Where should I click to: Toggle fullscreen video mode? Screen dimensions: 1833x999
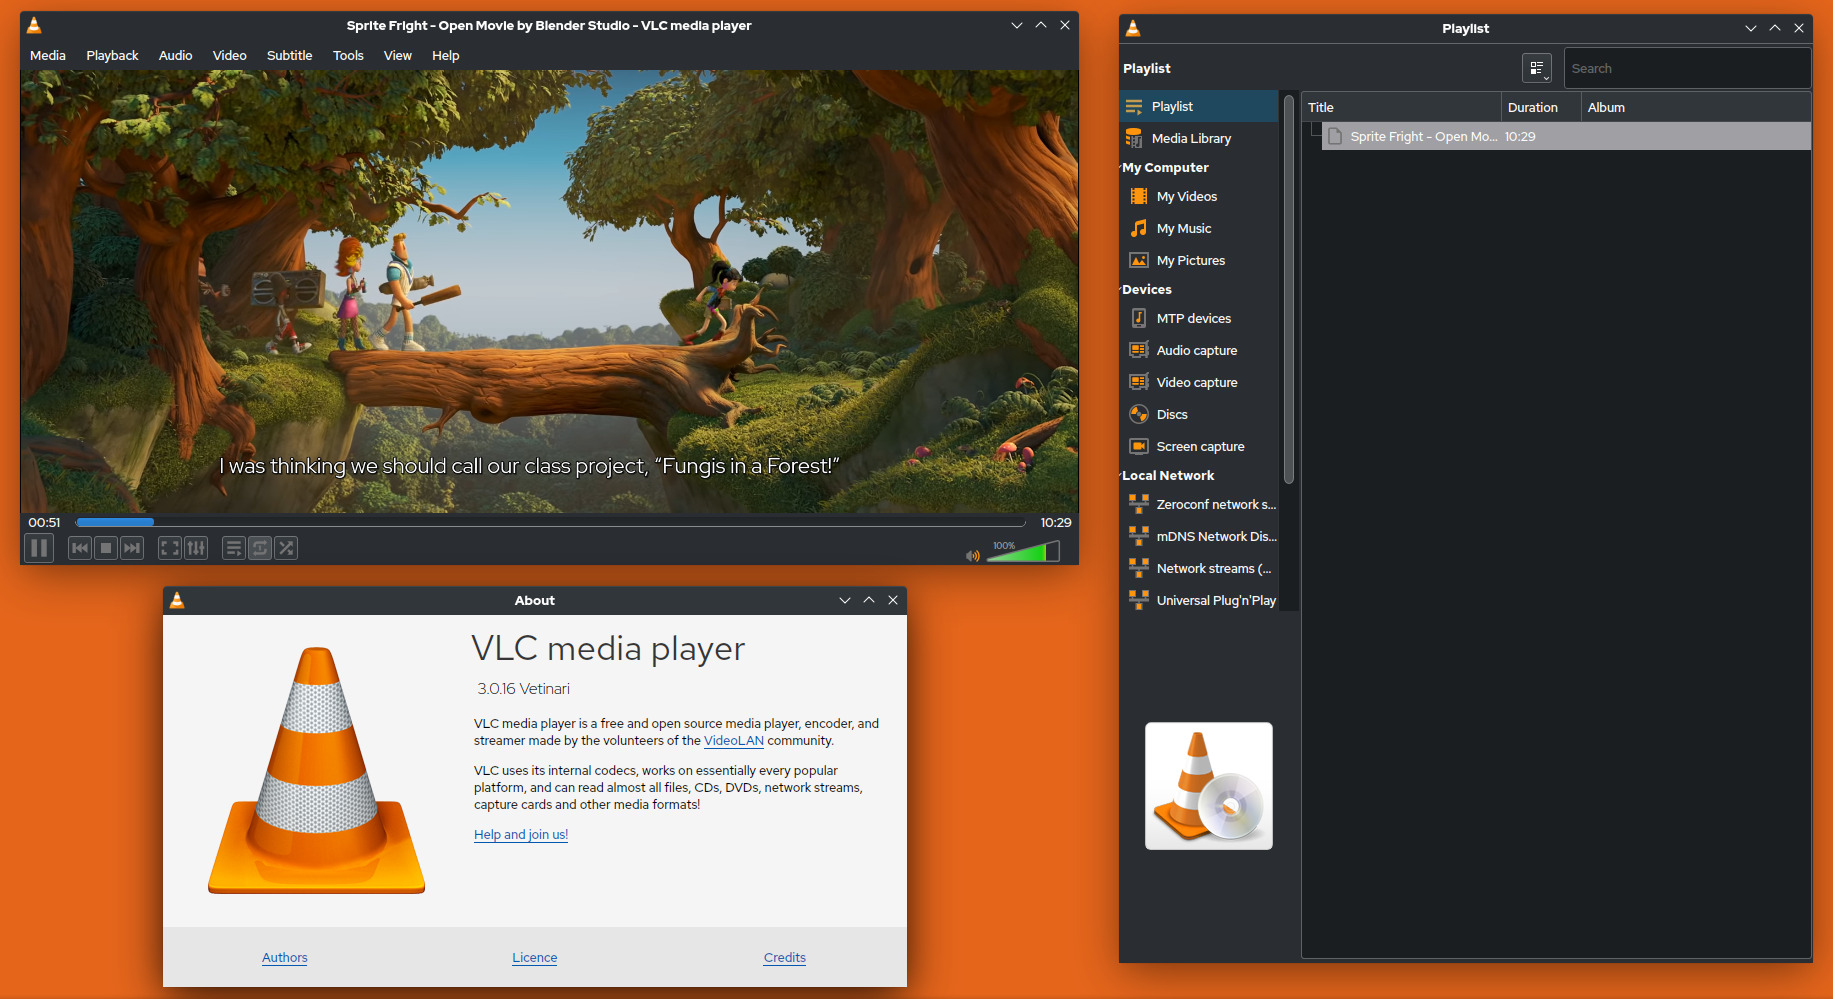(169, 548)
